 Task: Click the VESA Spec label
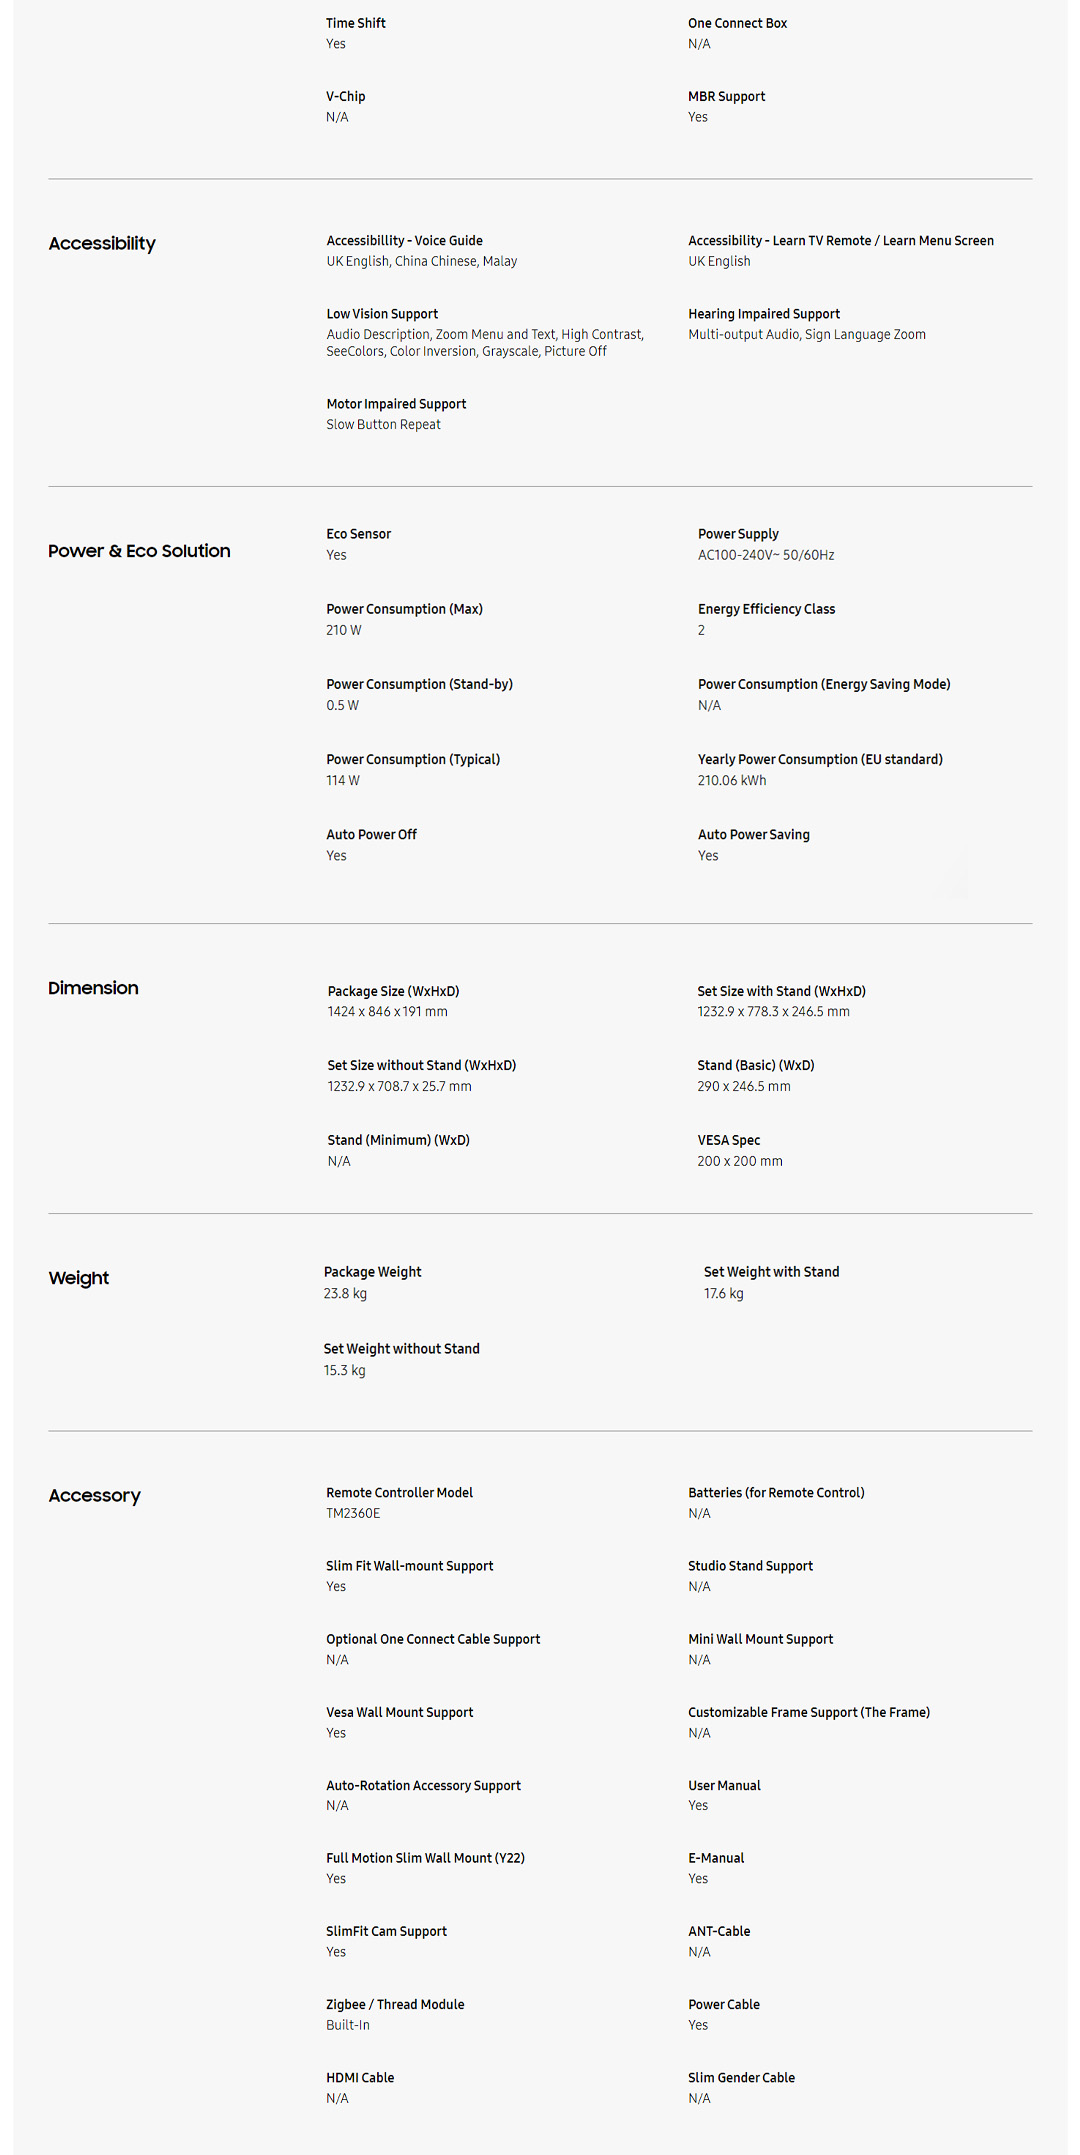728,1140
